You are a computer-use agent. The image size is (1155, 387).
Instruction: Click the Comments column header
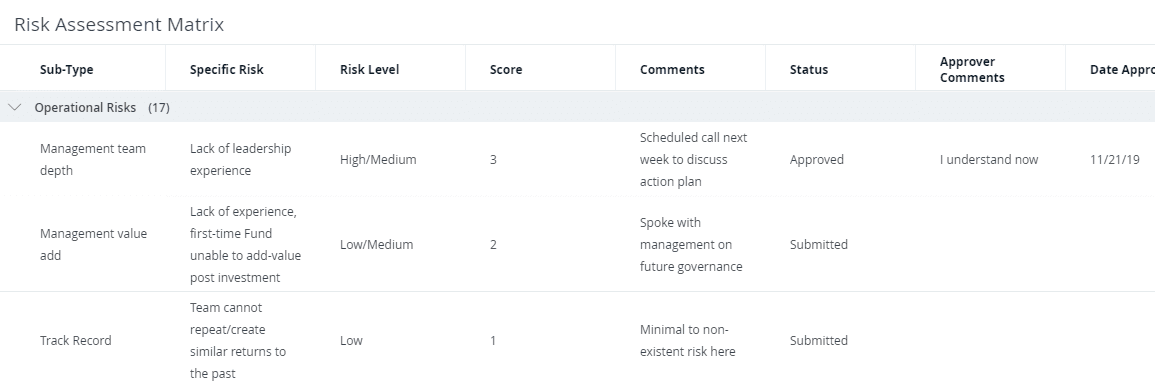[673, 69]
